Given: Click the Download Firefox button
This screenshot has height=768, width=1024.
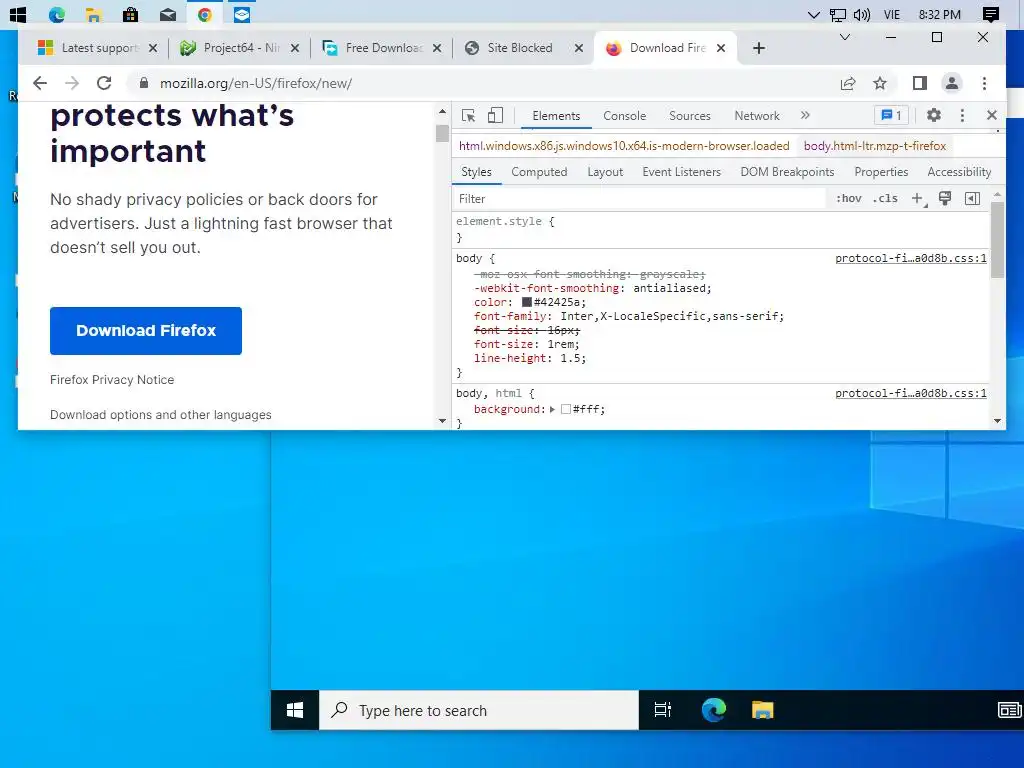Looking at the screenshot, I should [146, 331].
